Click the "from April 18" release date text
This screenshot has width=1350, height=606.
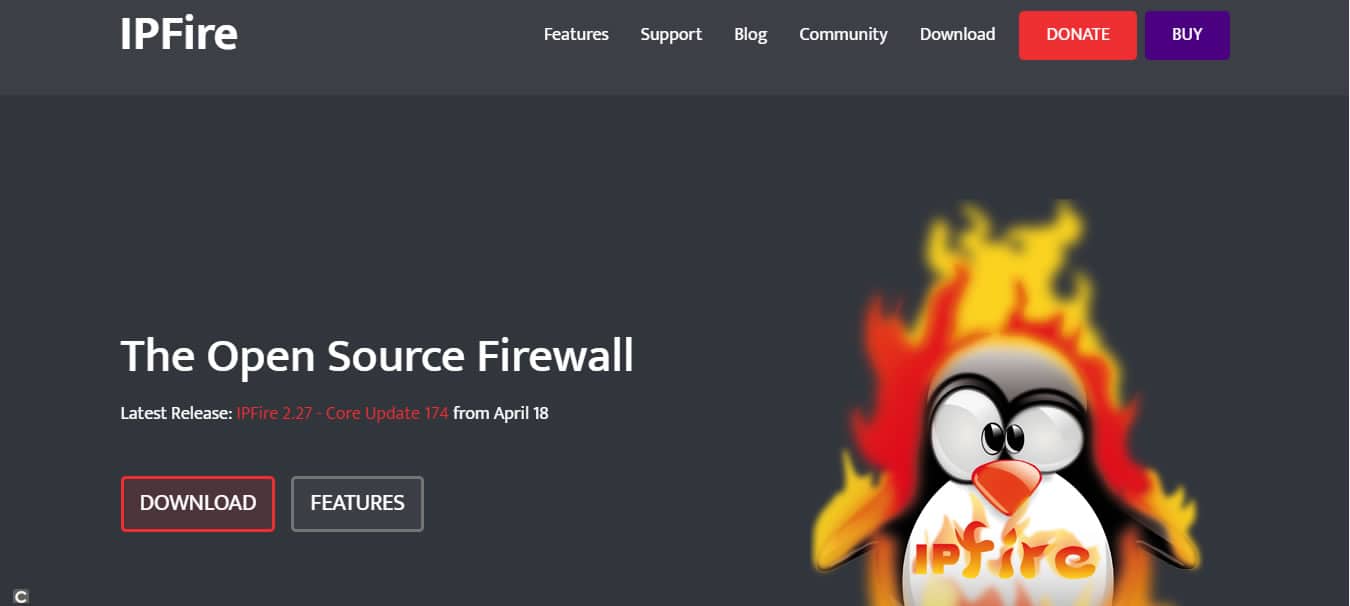(501, 412)
